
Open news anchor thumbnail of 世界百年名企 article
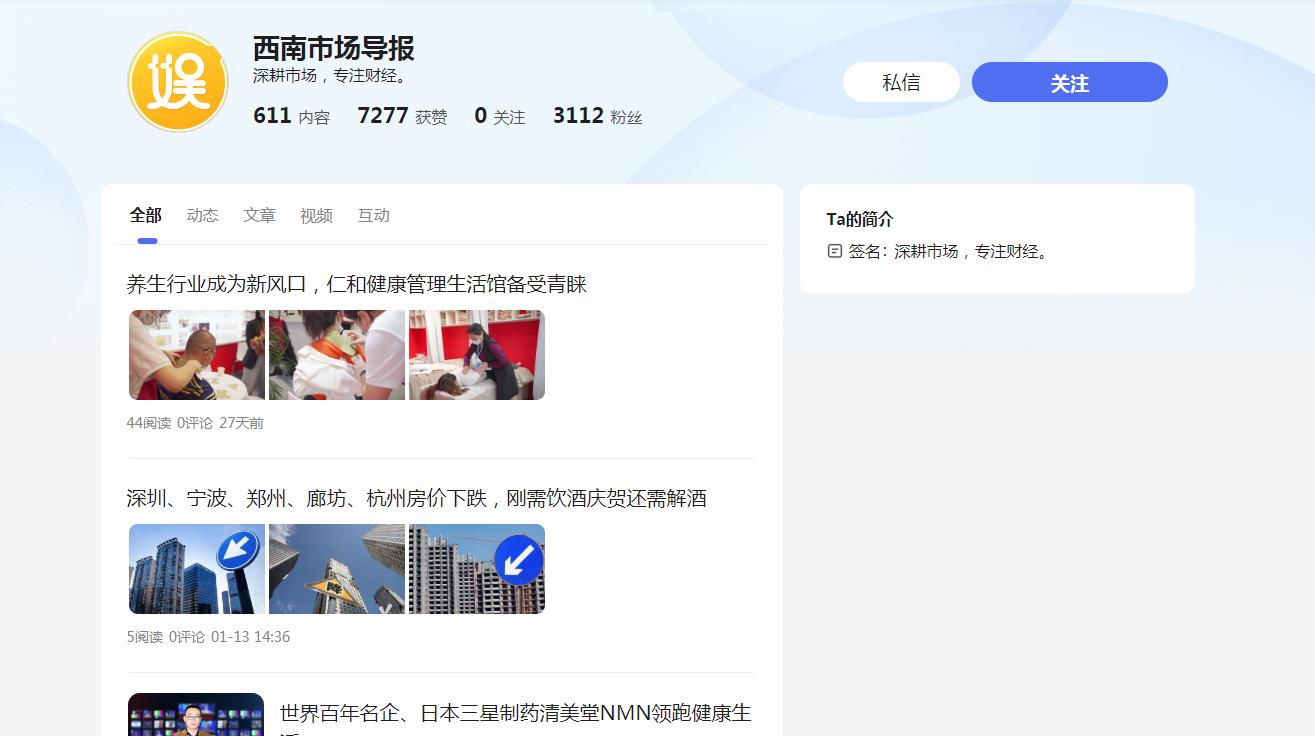(196, 714)
